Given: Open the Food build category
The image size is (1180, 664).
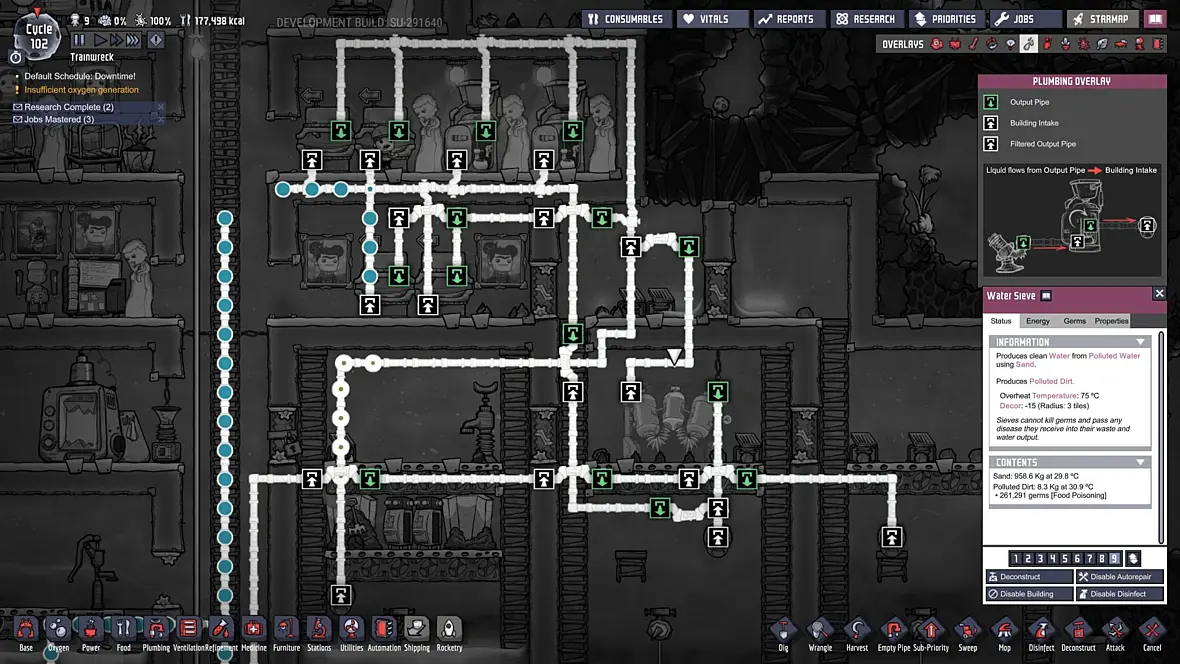Looking at the screenshot, I should [123, 633].
